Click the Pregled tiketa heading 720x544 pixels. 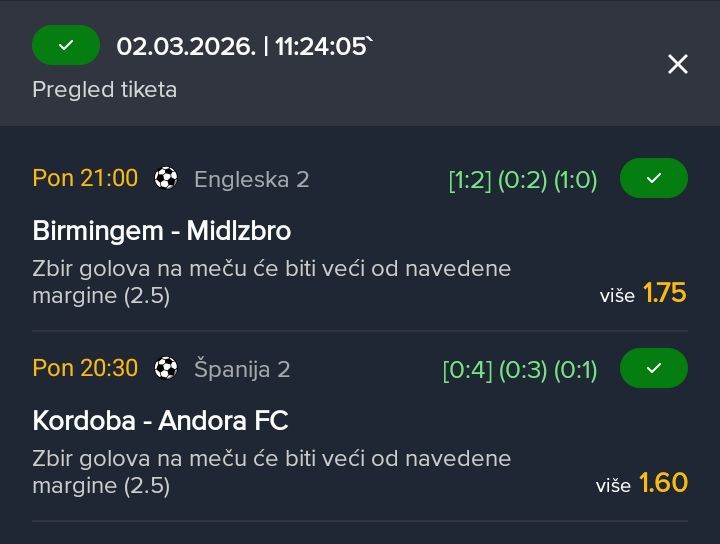104,89
